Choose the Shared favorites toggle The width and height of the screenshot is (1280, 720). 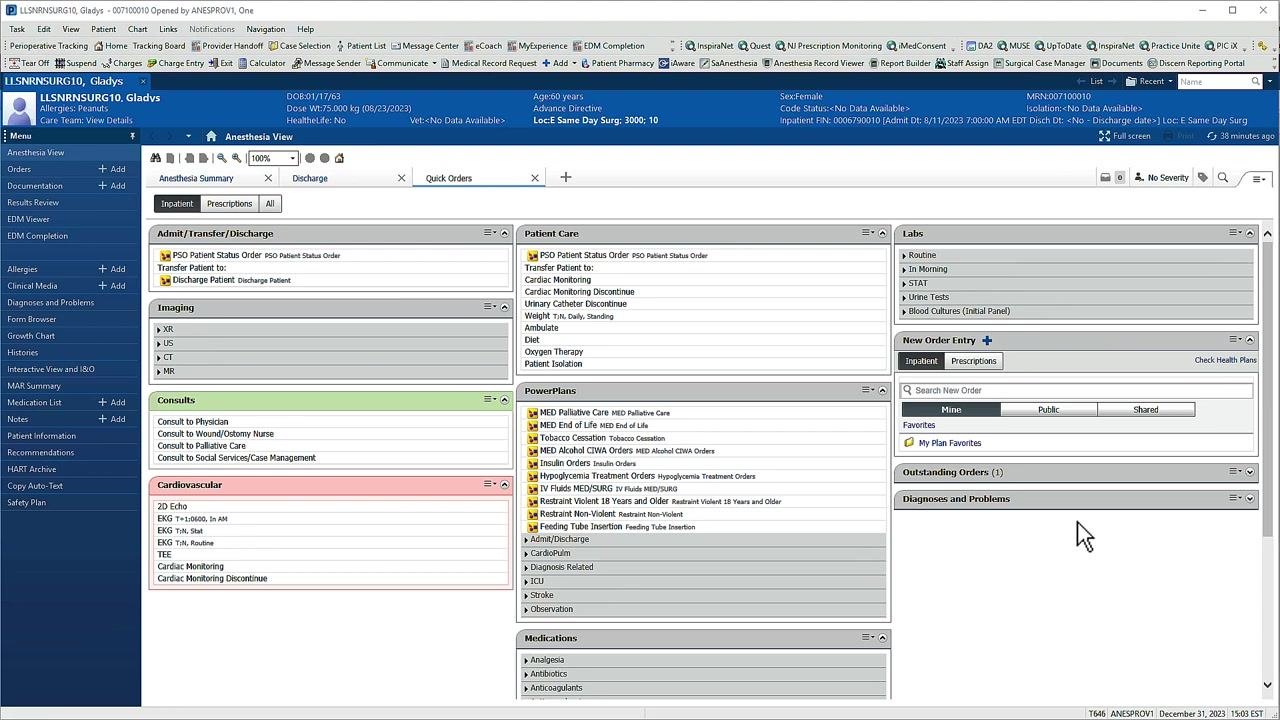point(1146,409)
